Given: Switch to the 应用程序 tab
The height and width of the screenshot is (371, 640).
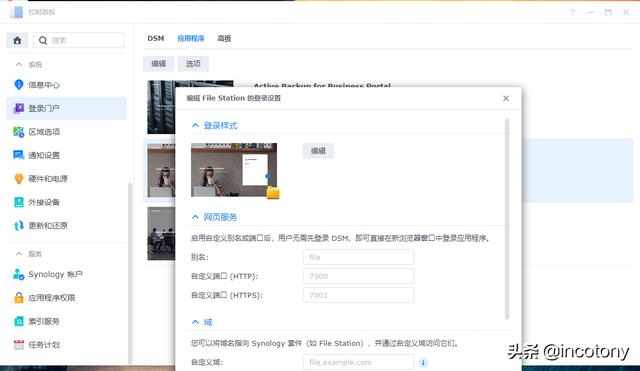Looking at the screenshot, I should [x=191, y=38].
